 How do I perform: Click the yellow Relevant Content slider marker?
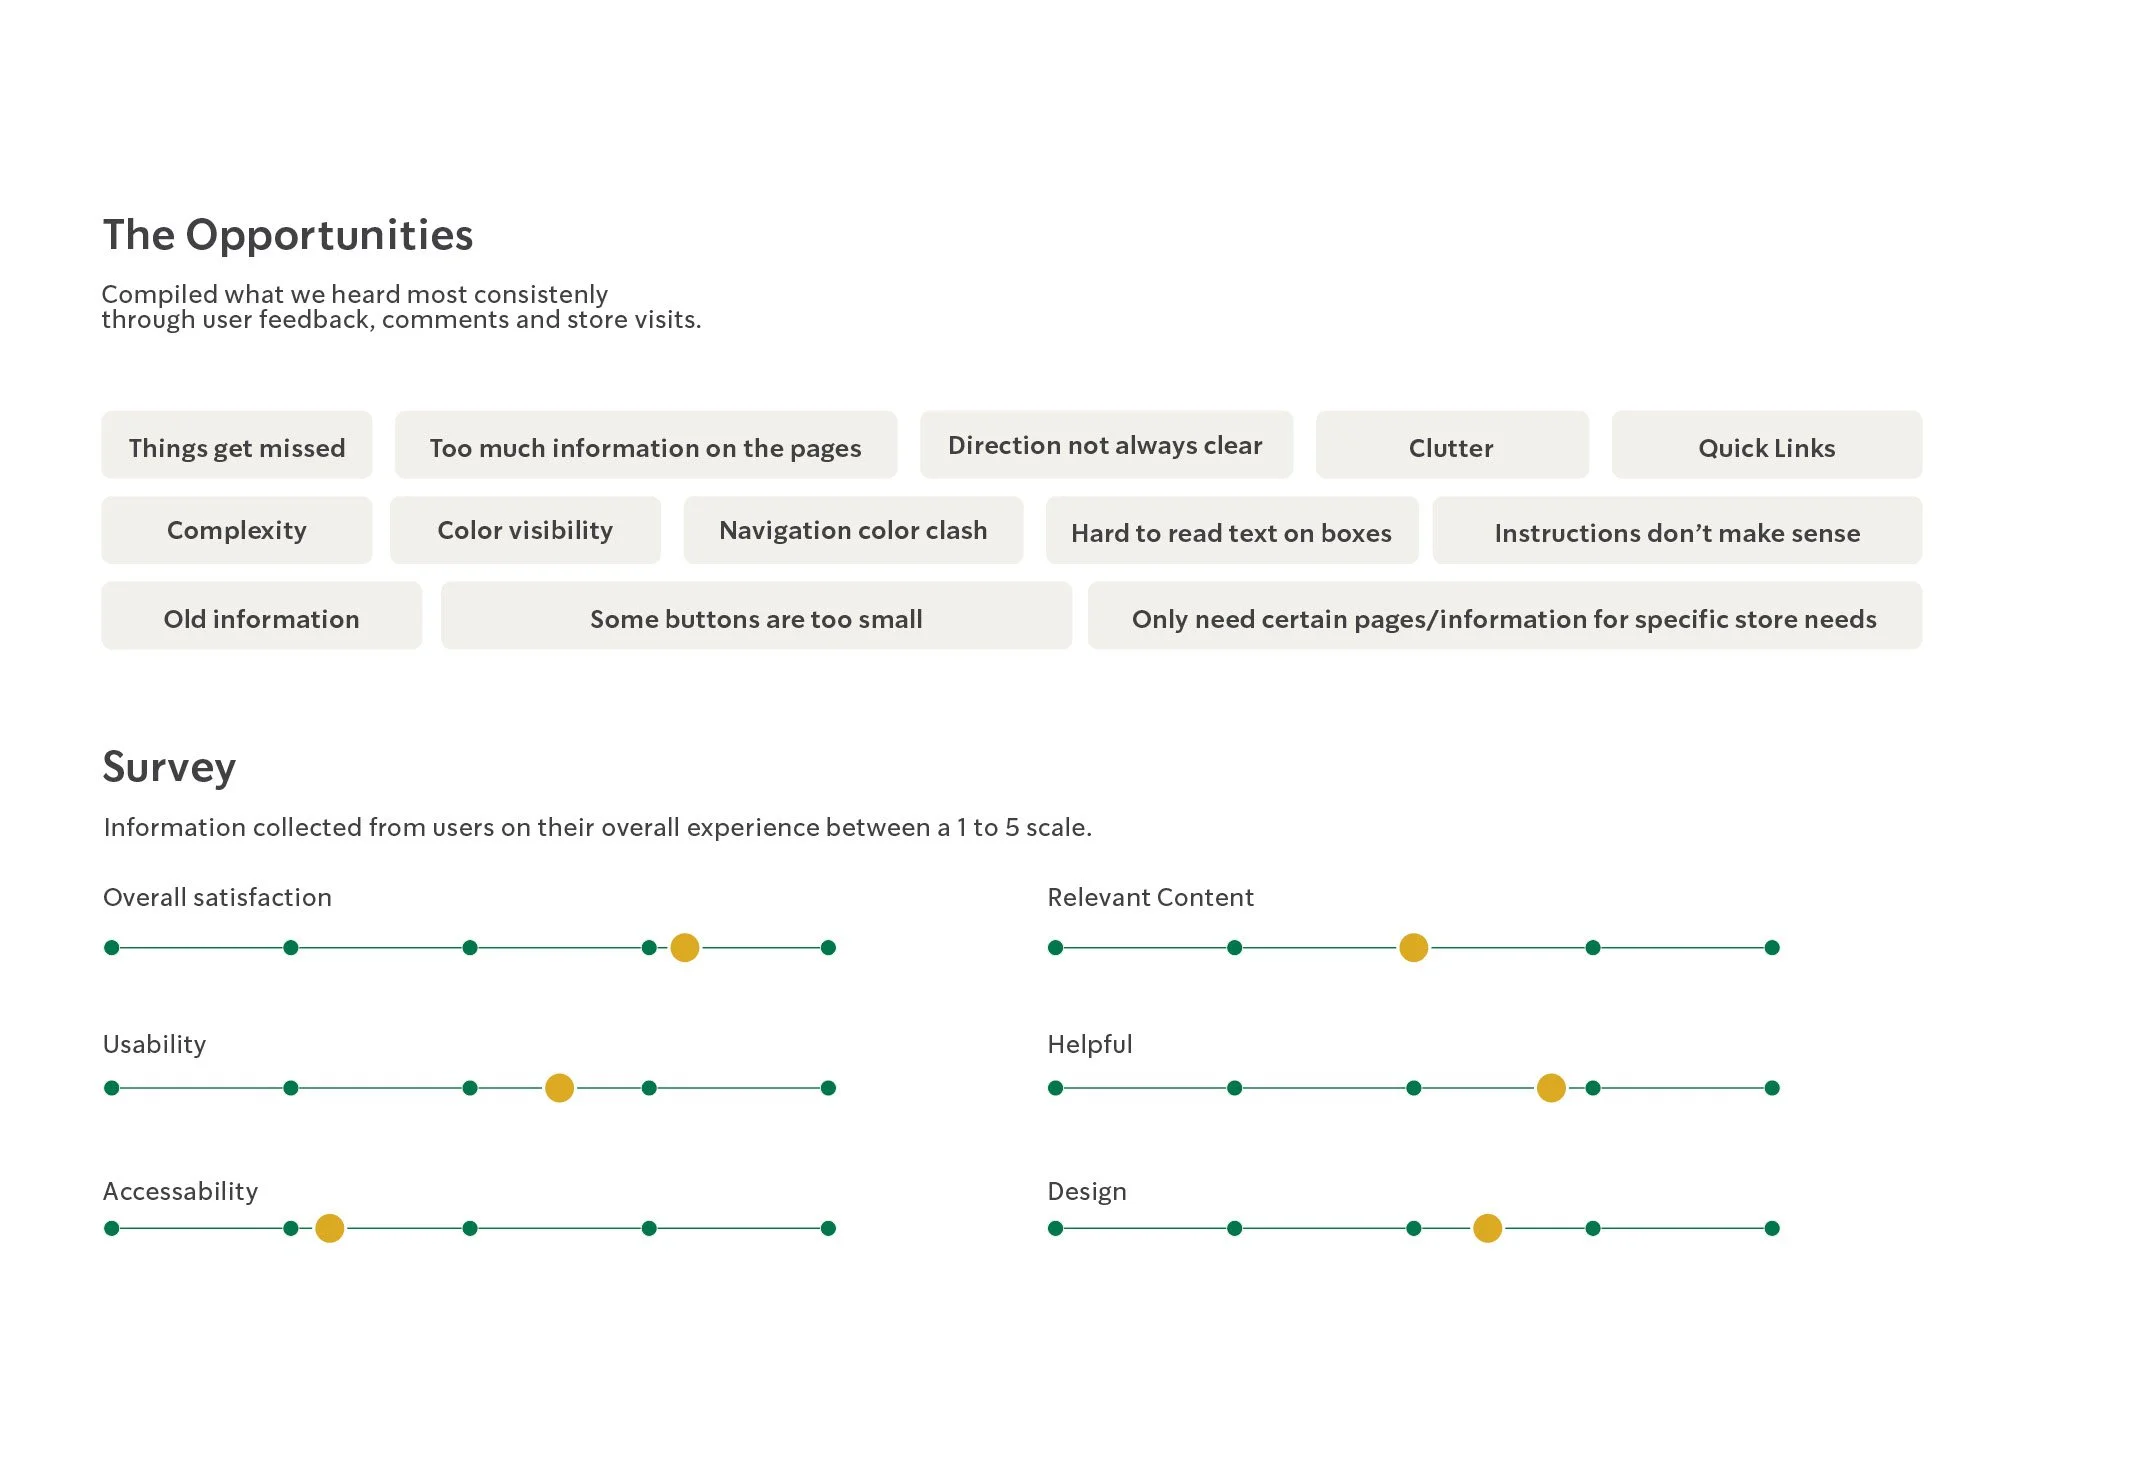click(x=1413, y=947)
